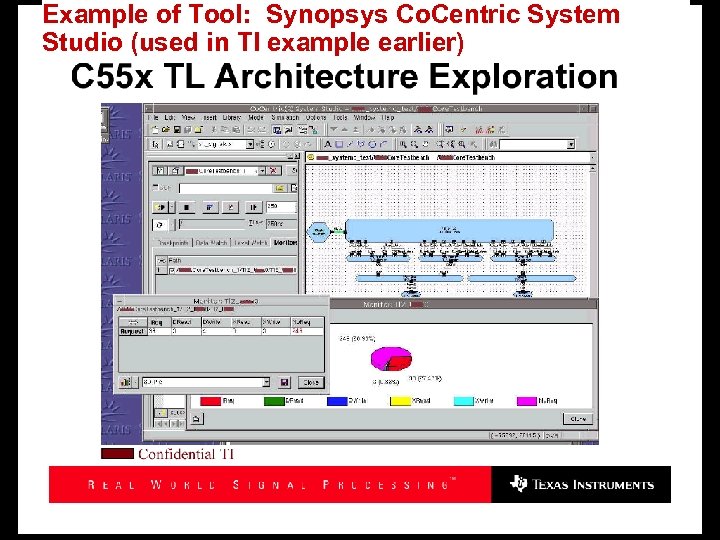Screen dimensions: 720x540
Task: Click the stop simulation square button
Action: coord(186,207)
